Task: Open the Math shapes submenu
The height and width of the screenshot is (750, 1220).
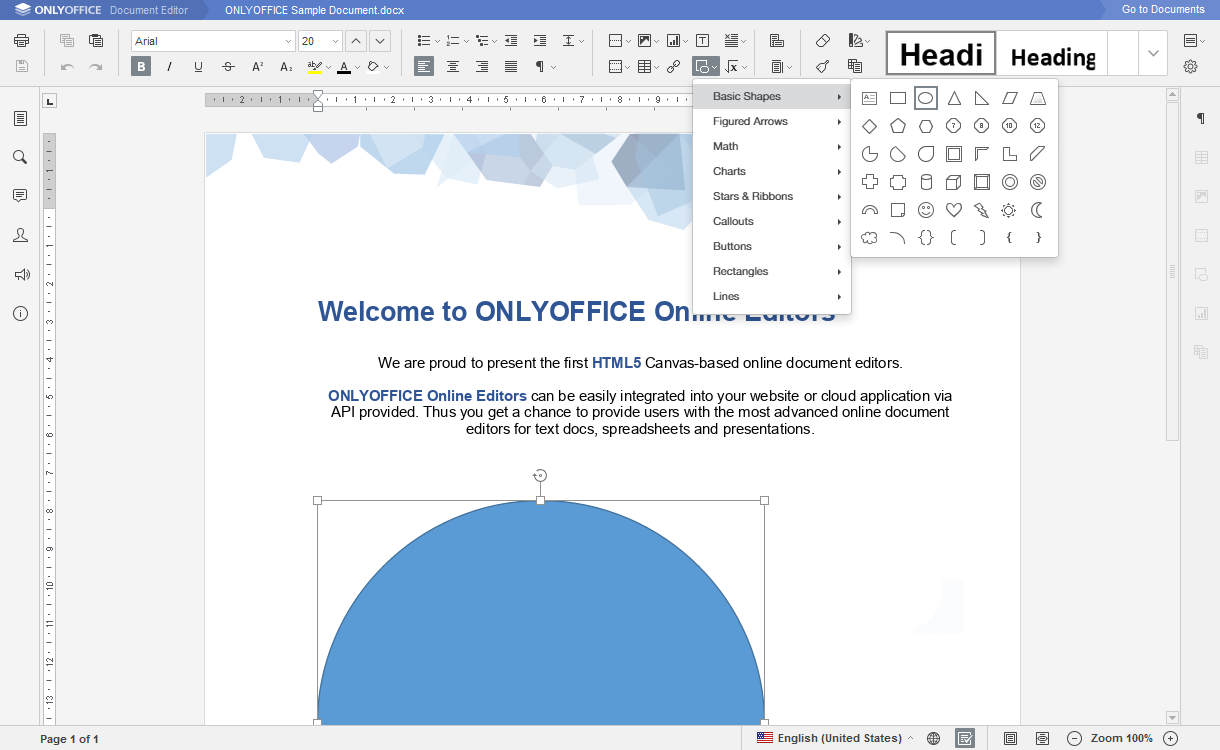Action: pyautogui.click(x=772, y=146)
